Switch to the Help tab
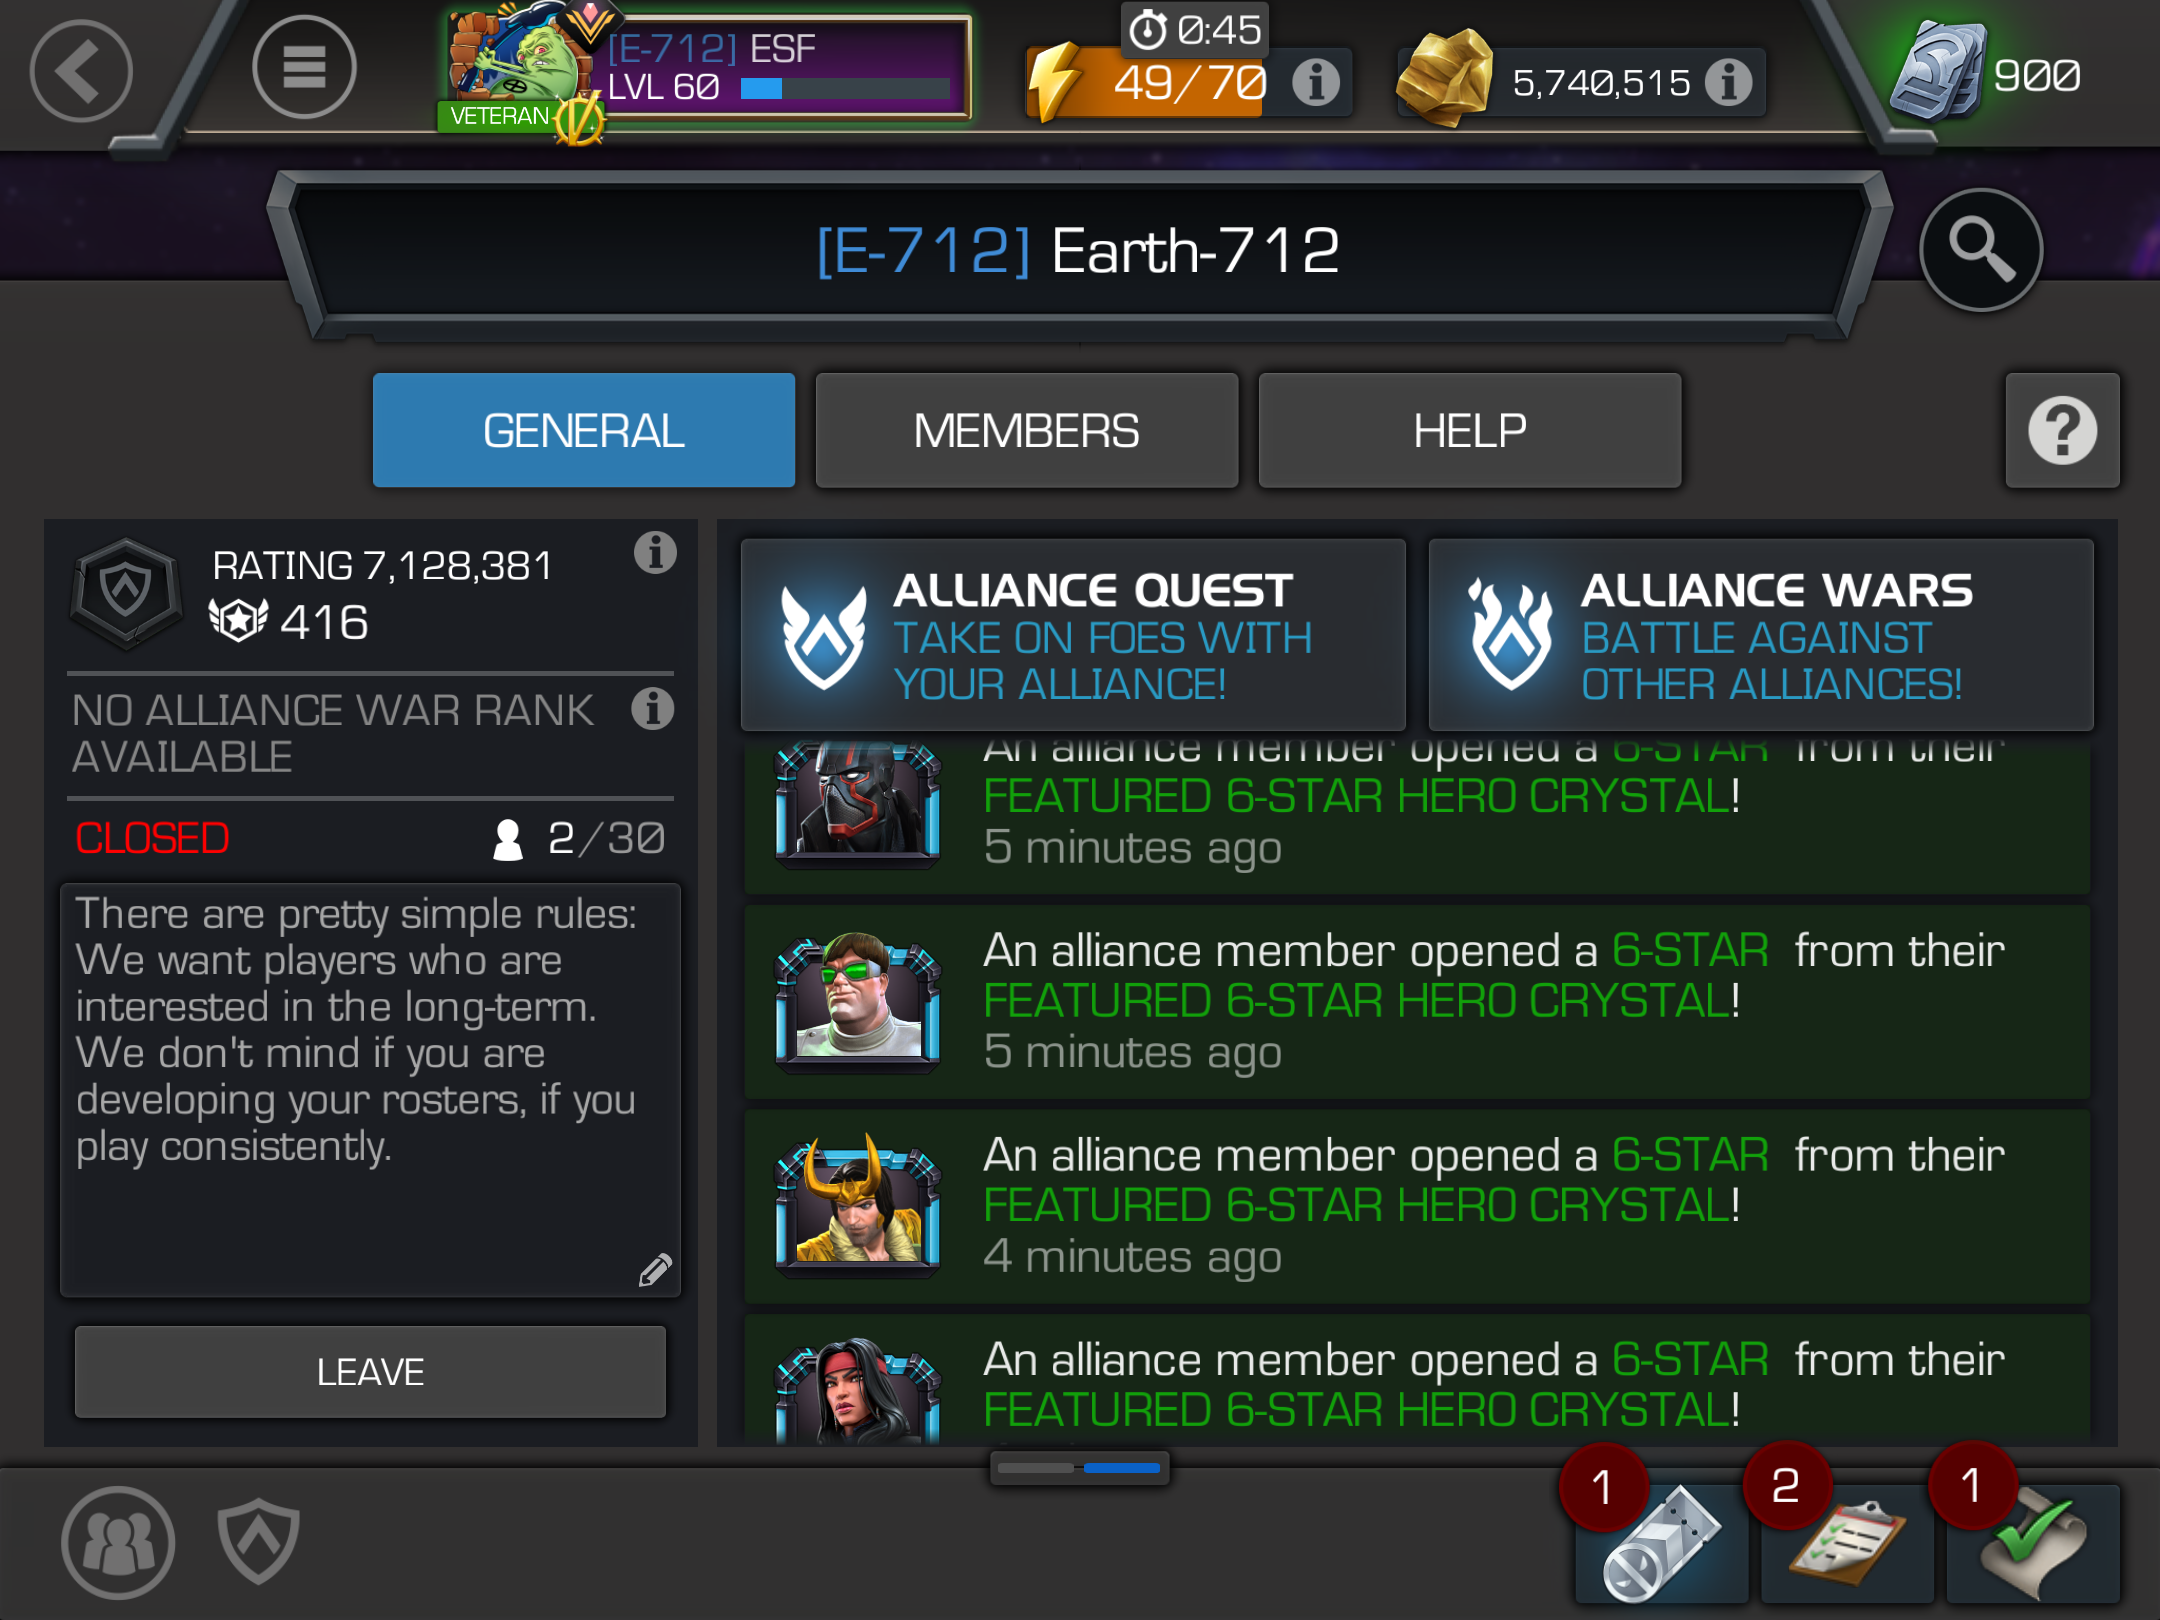2160x1620 pixels. pos(1469,431)
